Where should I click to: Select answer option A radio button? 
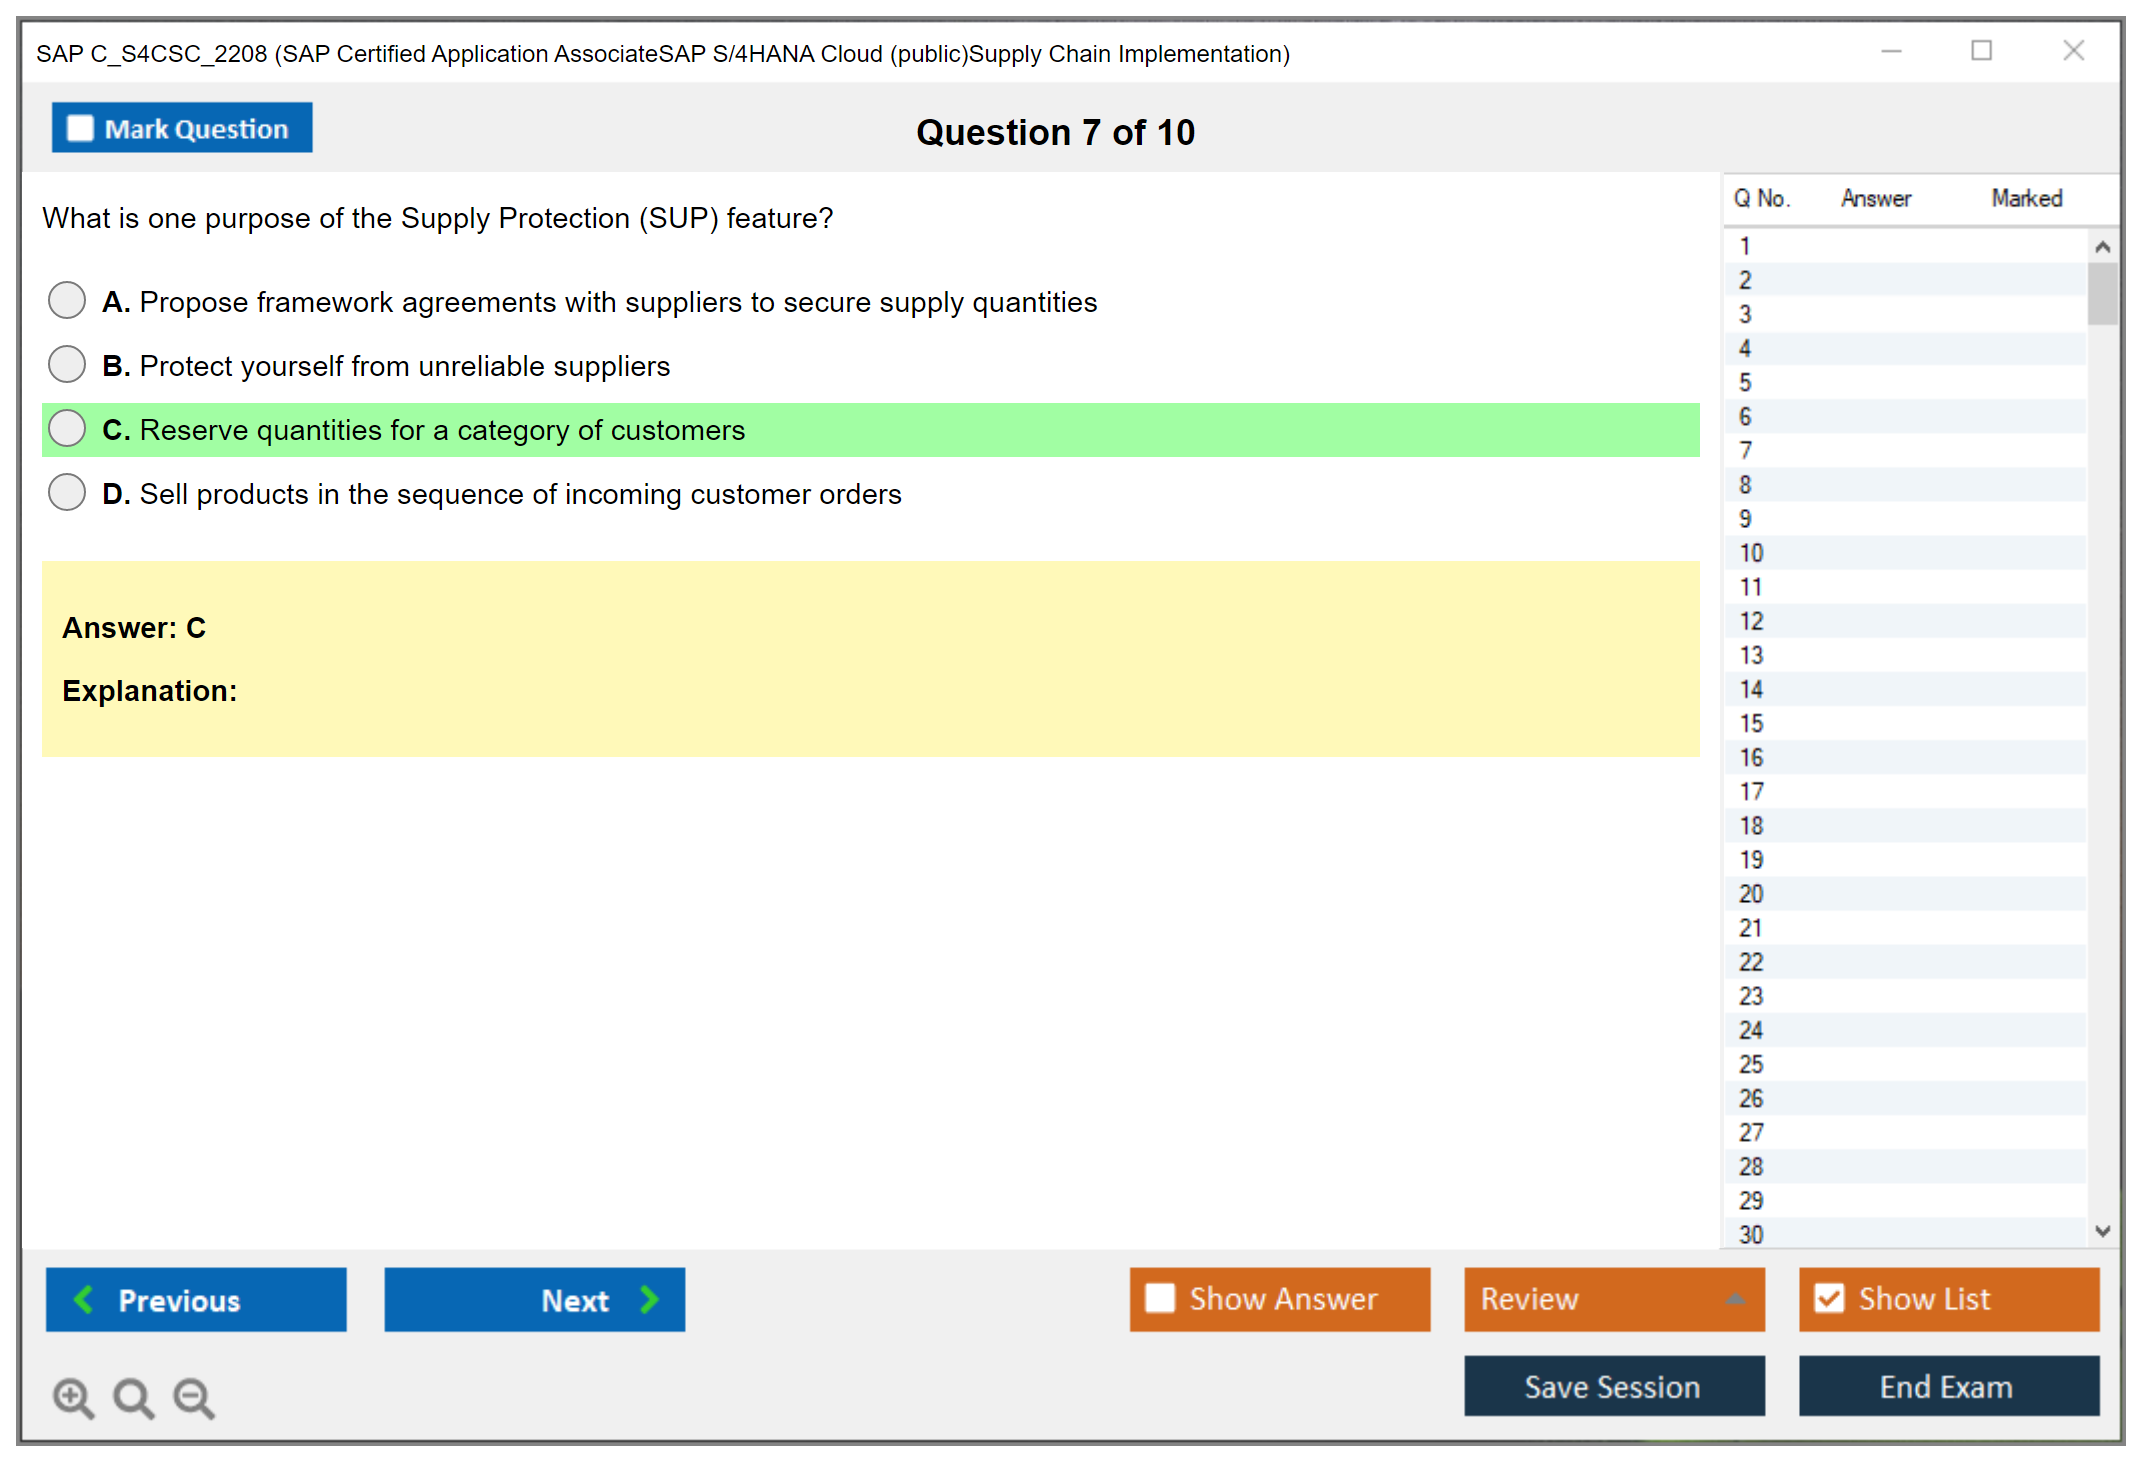(x=67, y=300)
